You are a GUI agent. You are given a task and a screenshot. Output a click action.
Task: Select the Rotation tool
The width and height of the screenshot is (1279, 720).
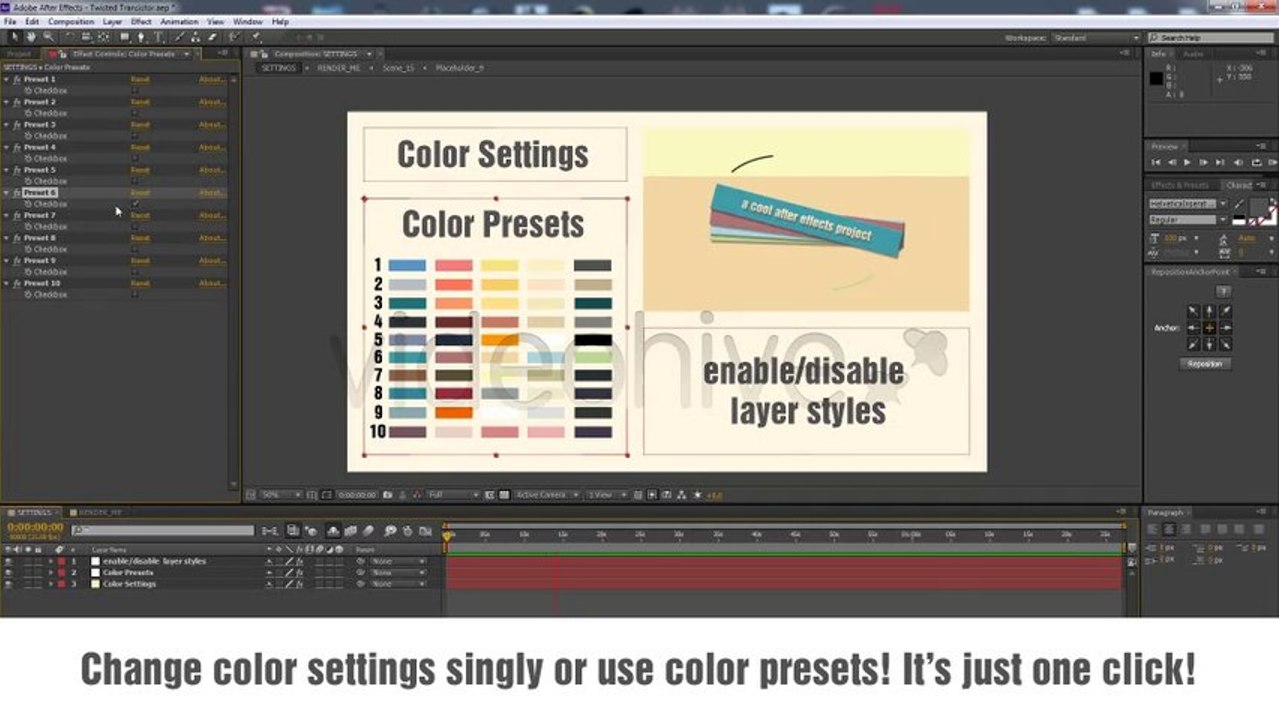69,37
